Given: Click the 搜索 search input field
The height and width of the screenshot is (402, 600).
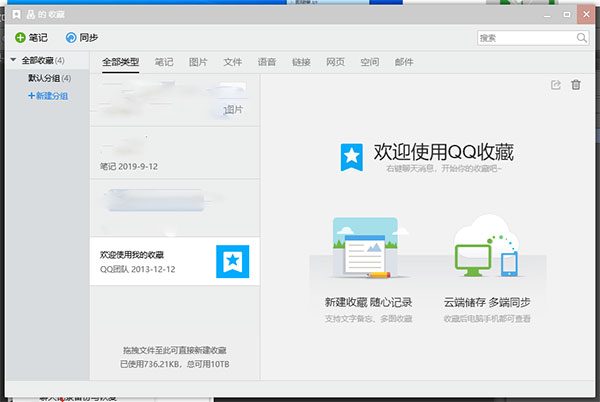Looking at the screenshot, I should click(x=533, y=38).
